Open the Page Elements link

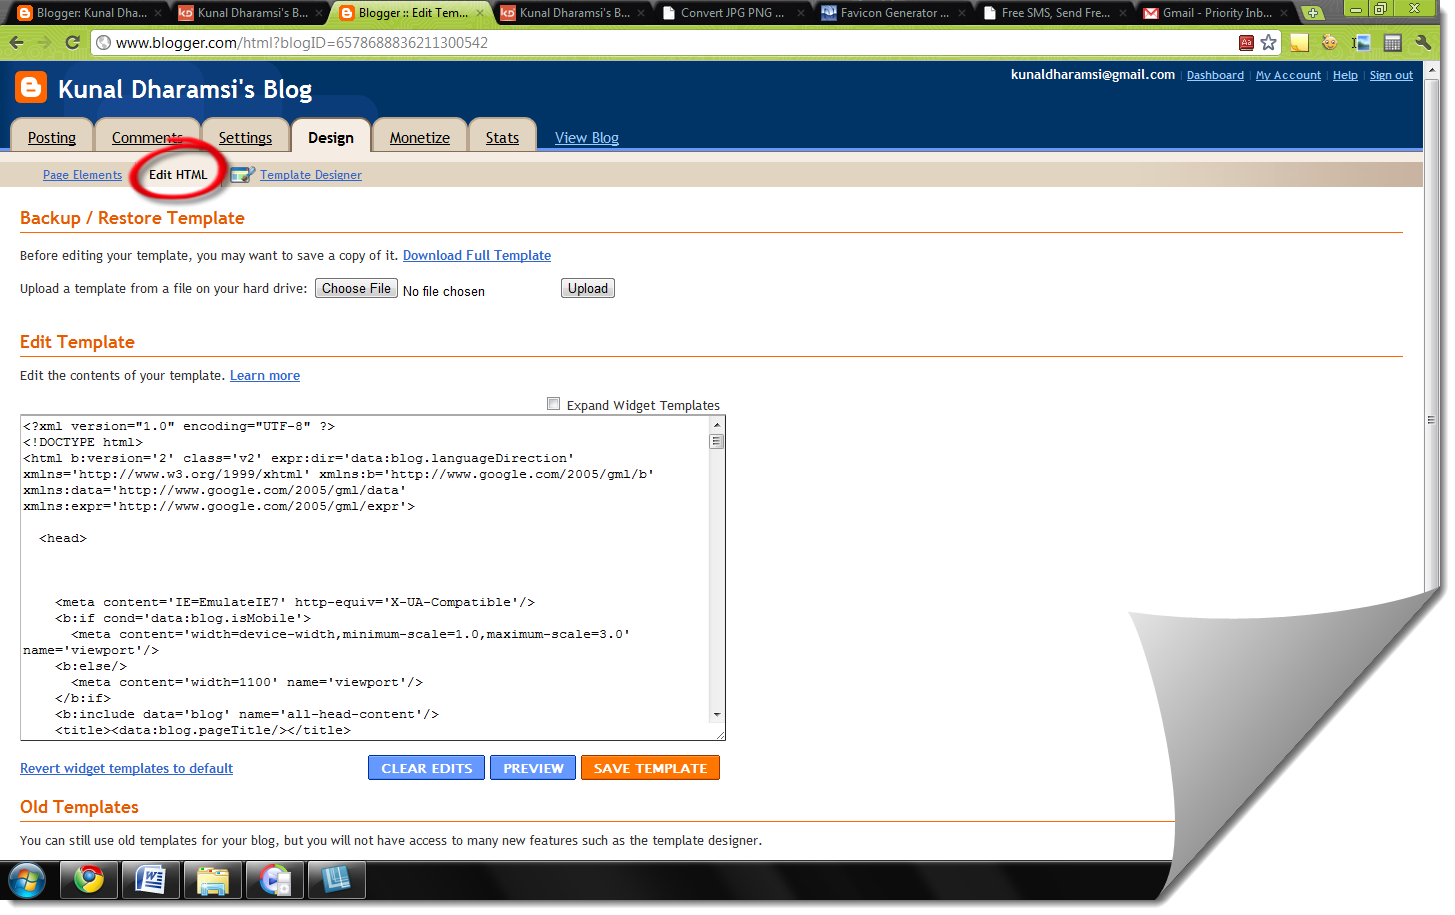point(82,174)
